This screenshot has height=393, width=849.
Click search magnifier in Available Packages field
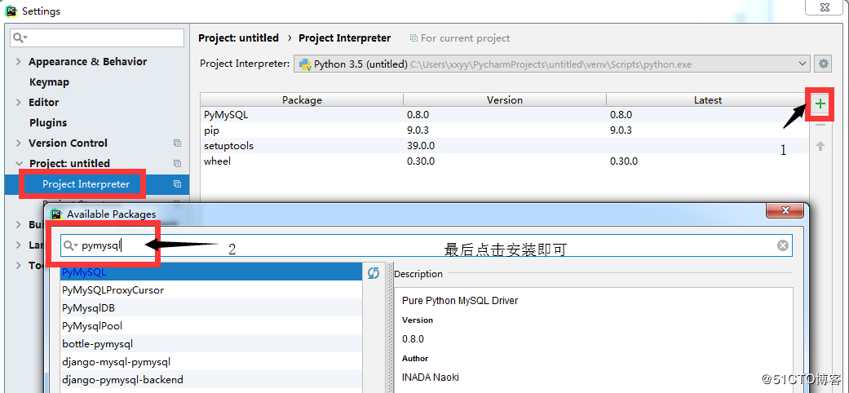pos(70,246)
